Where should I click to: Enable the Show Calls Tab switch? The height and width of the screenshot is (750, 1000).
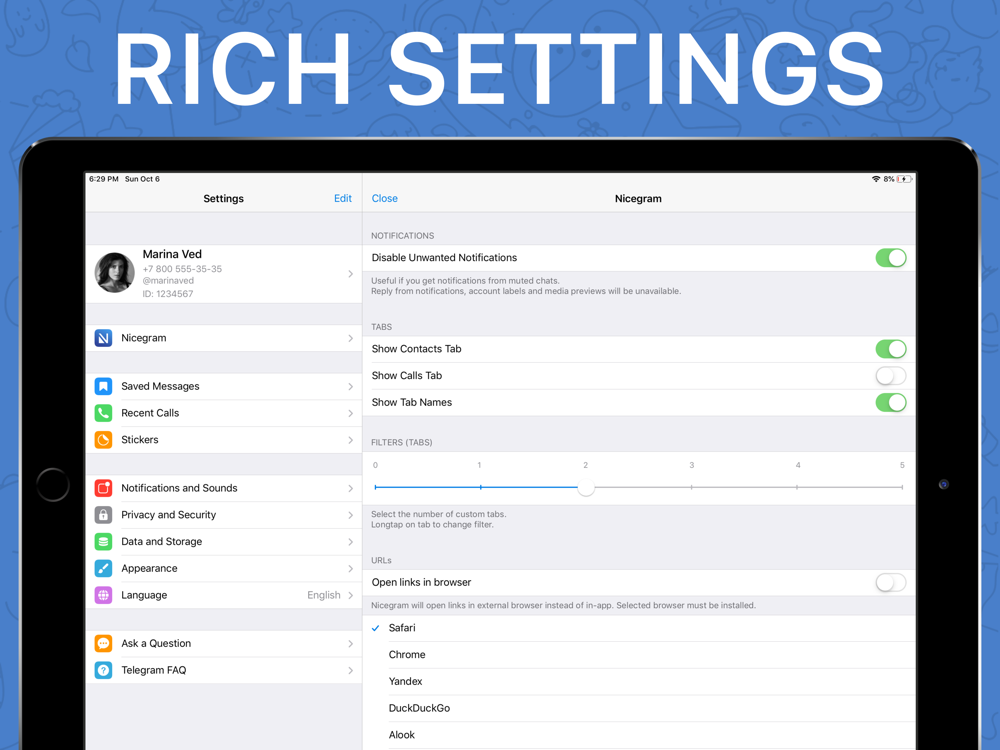pos(891,376)
